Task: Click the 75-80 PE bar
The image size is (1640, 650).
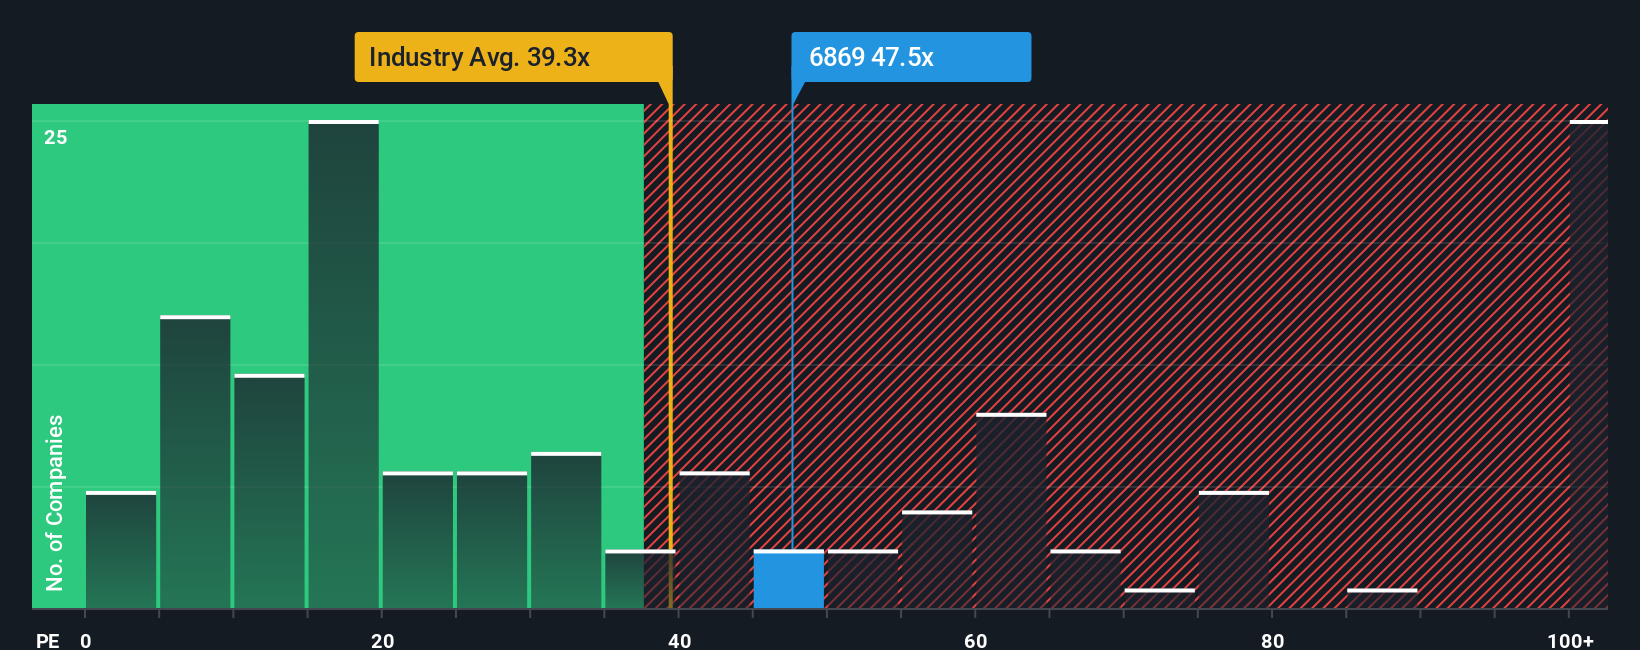Action: pos(1234,550)
